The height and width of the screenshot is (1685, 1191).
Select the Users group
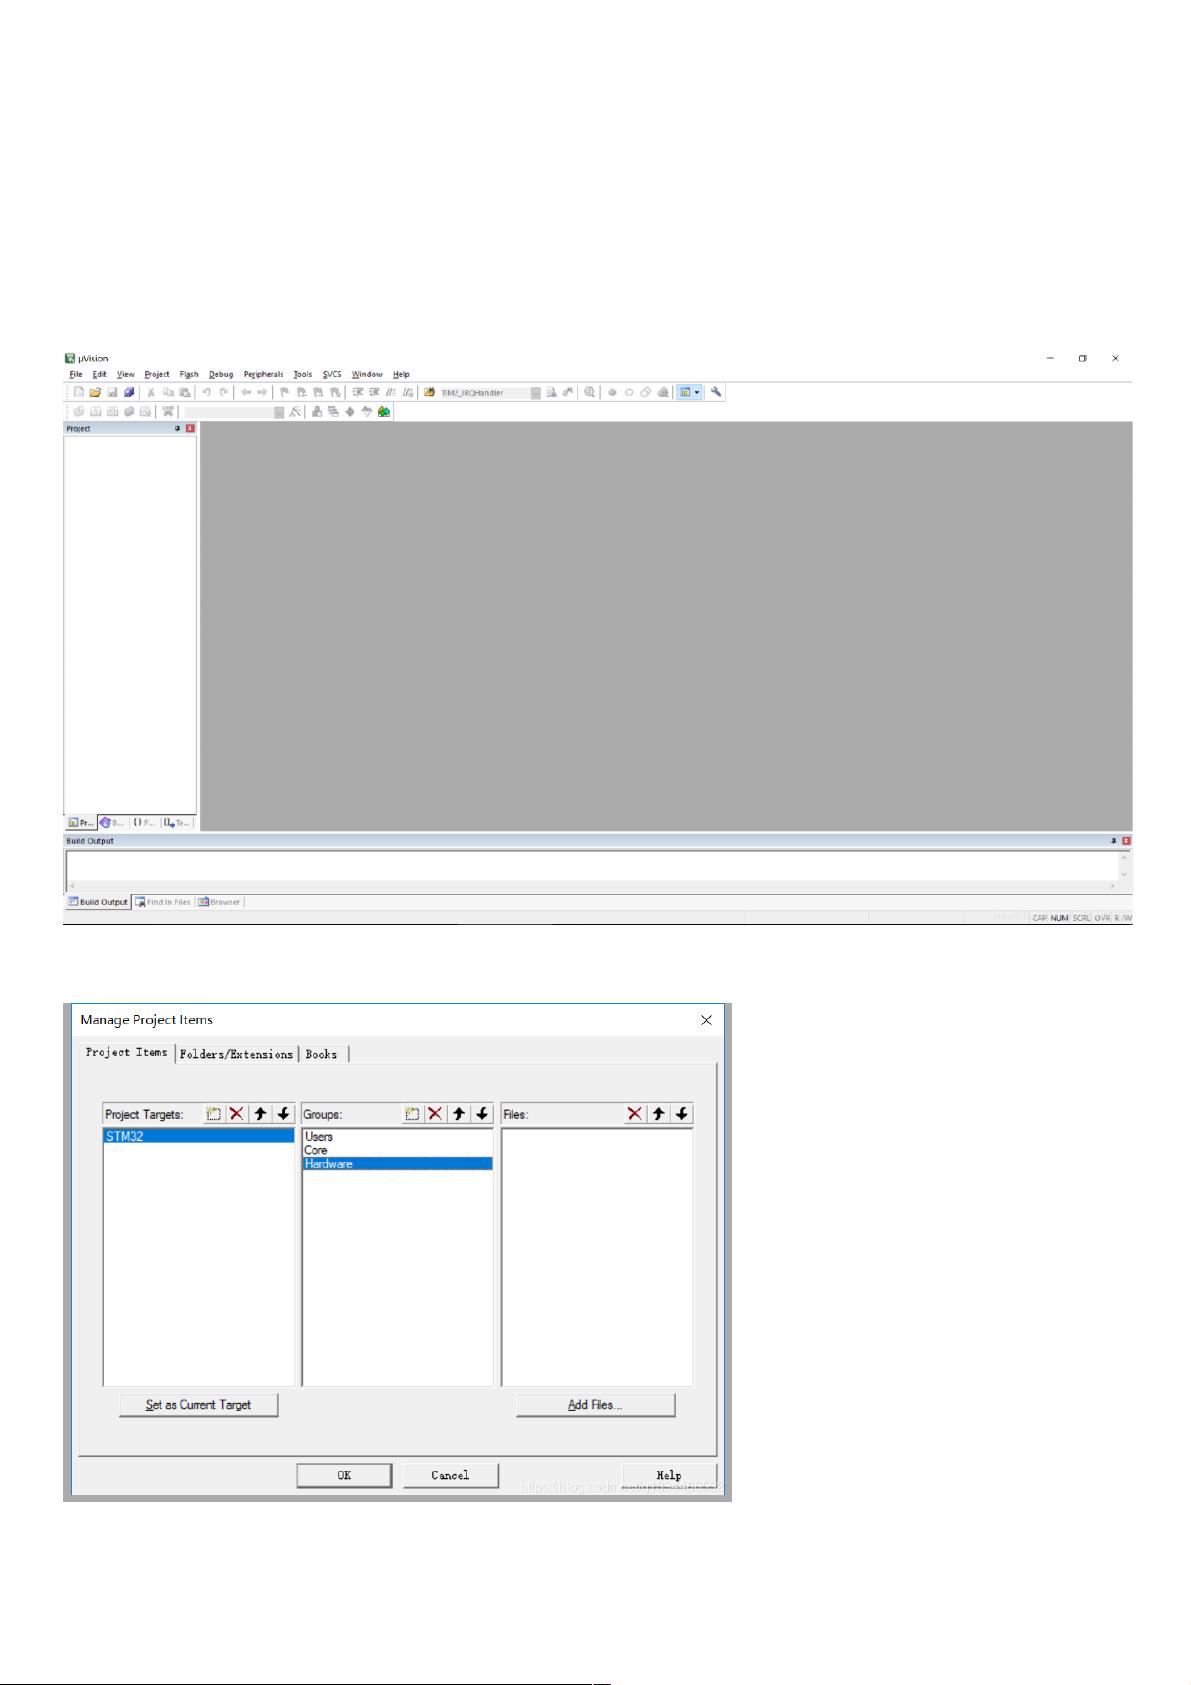click(397, 1137)
